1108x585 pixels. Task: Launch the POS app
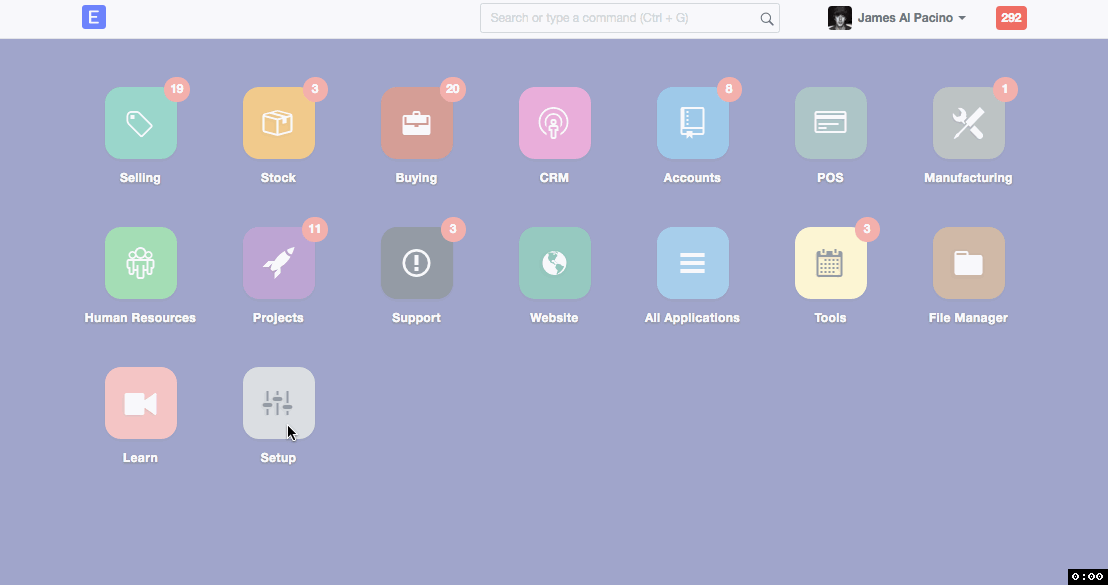point(831,123)
